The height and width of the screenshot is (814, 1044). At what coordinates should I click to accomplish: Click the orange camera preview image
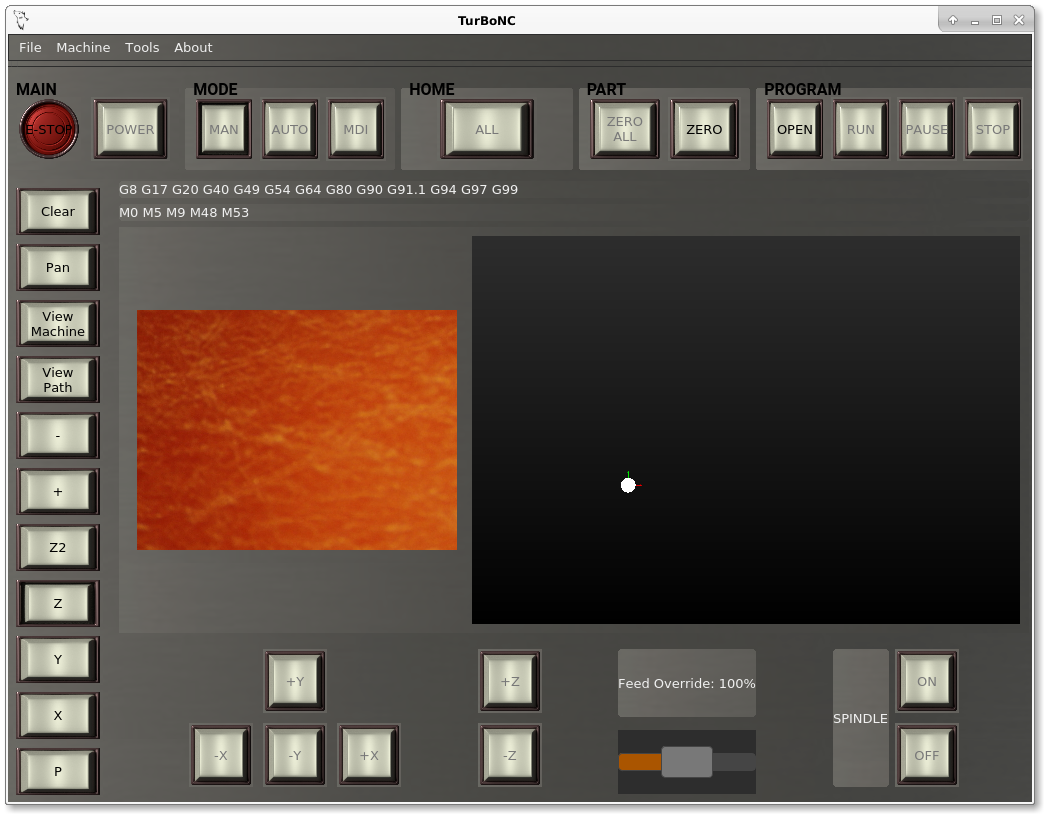[x=297, y=429]
